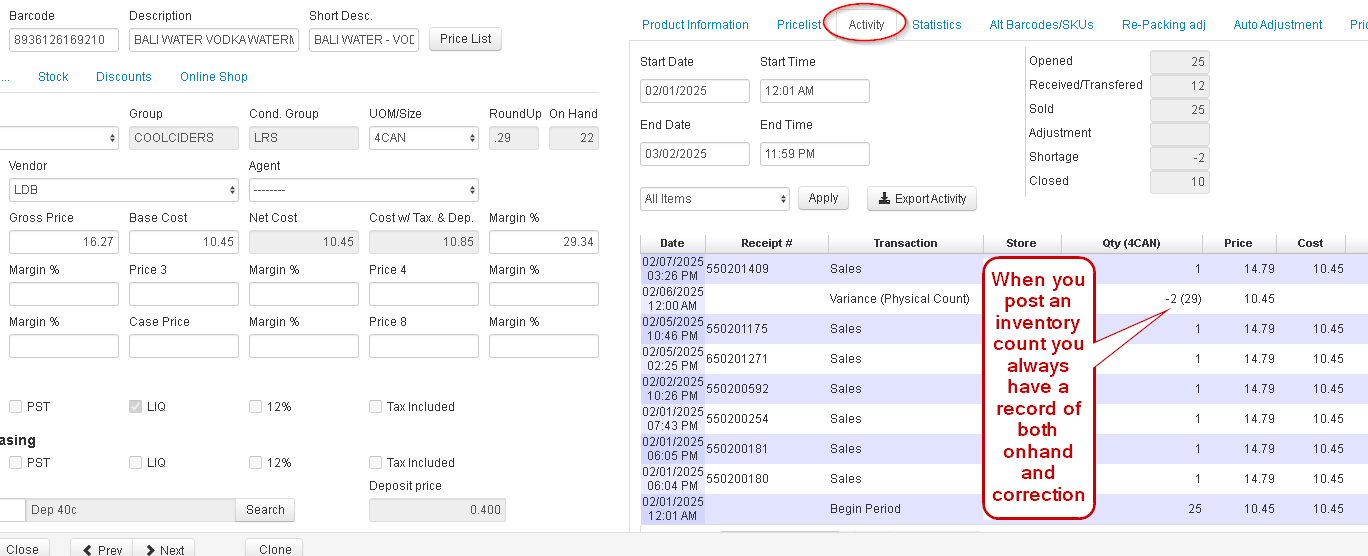Screen dimensions: 1368x556
Task: Open the Alt Barcodes/SKUs tab
Action: [1041, 25]
